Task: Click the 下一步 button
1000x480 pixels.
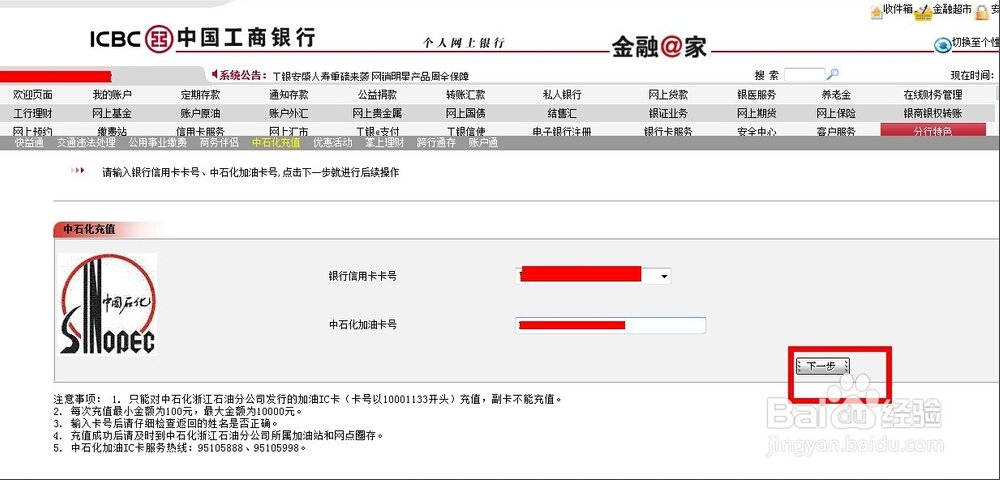Action: pos(823,366)
